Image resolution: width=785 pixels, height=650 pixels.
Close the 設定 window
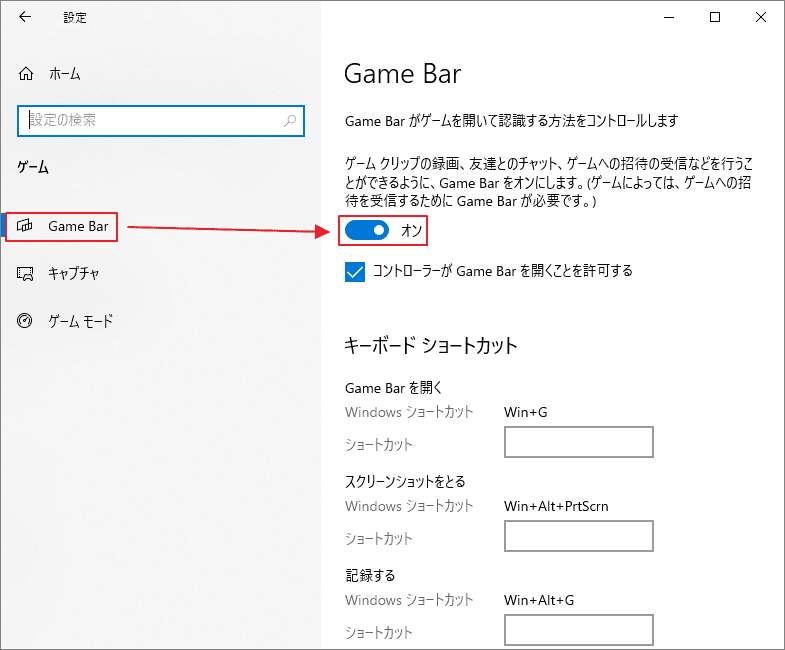(761, 17)
